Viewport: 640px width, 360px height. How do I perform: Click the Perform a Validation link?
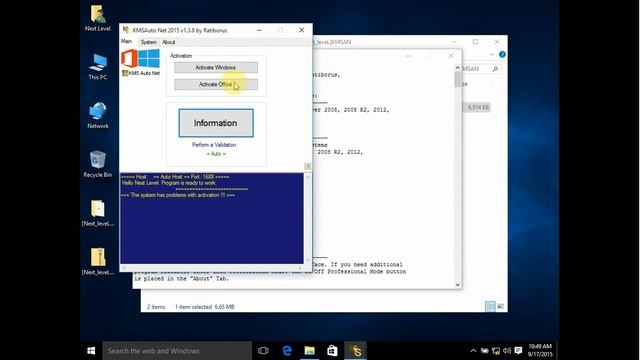tap(214, 145)
